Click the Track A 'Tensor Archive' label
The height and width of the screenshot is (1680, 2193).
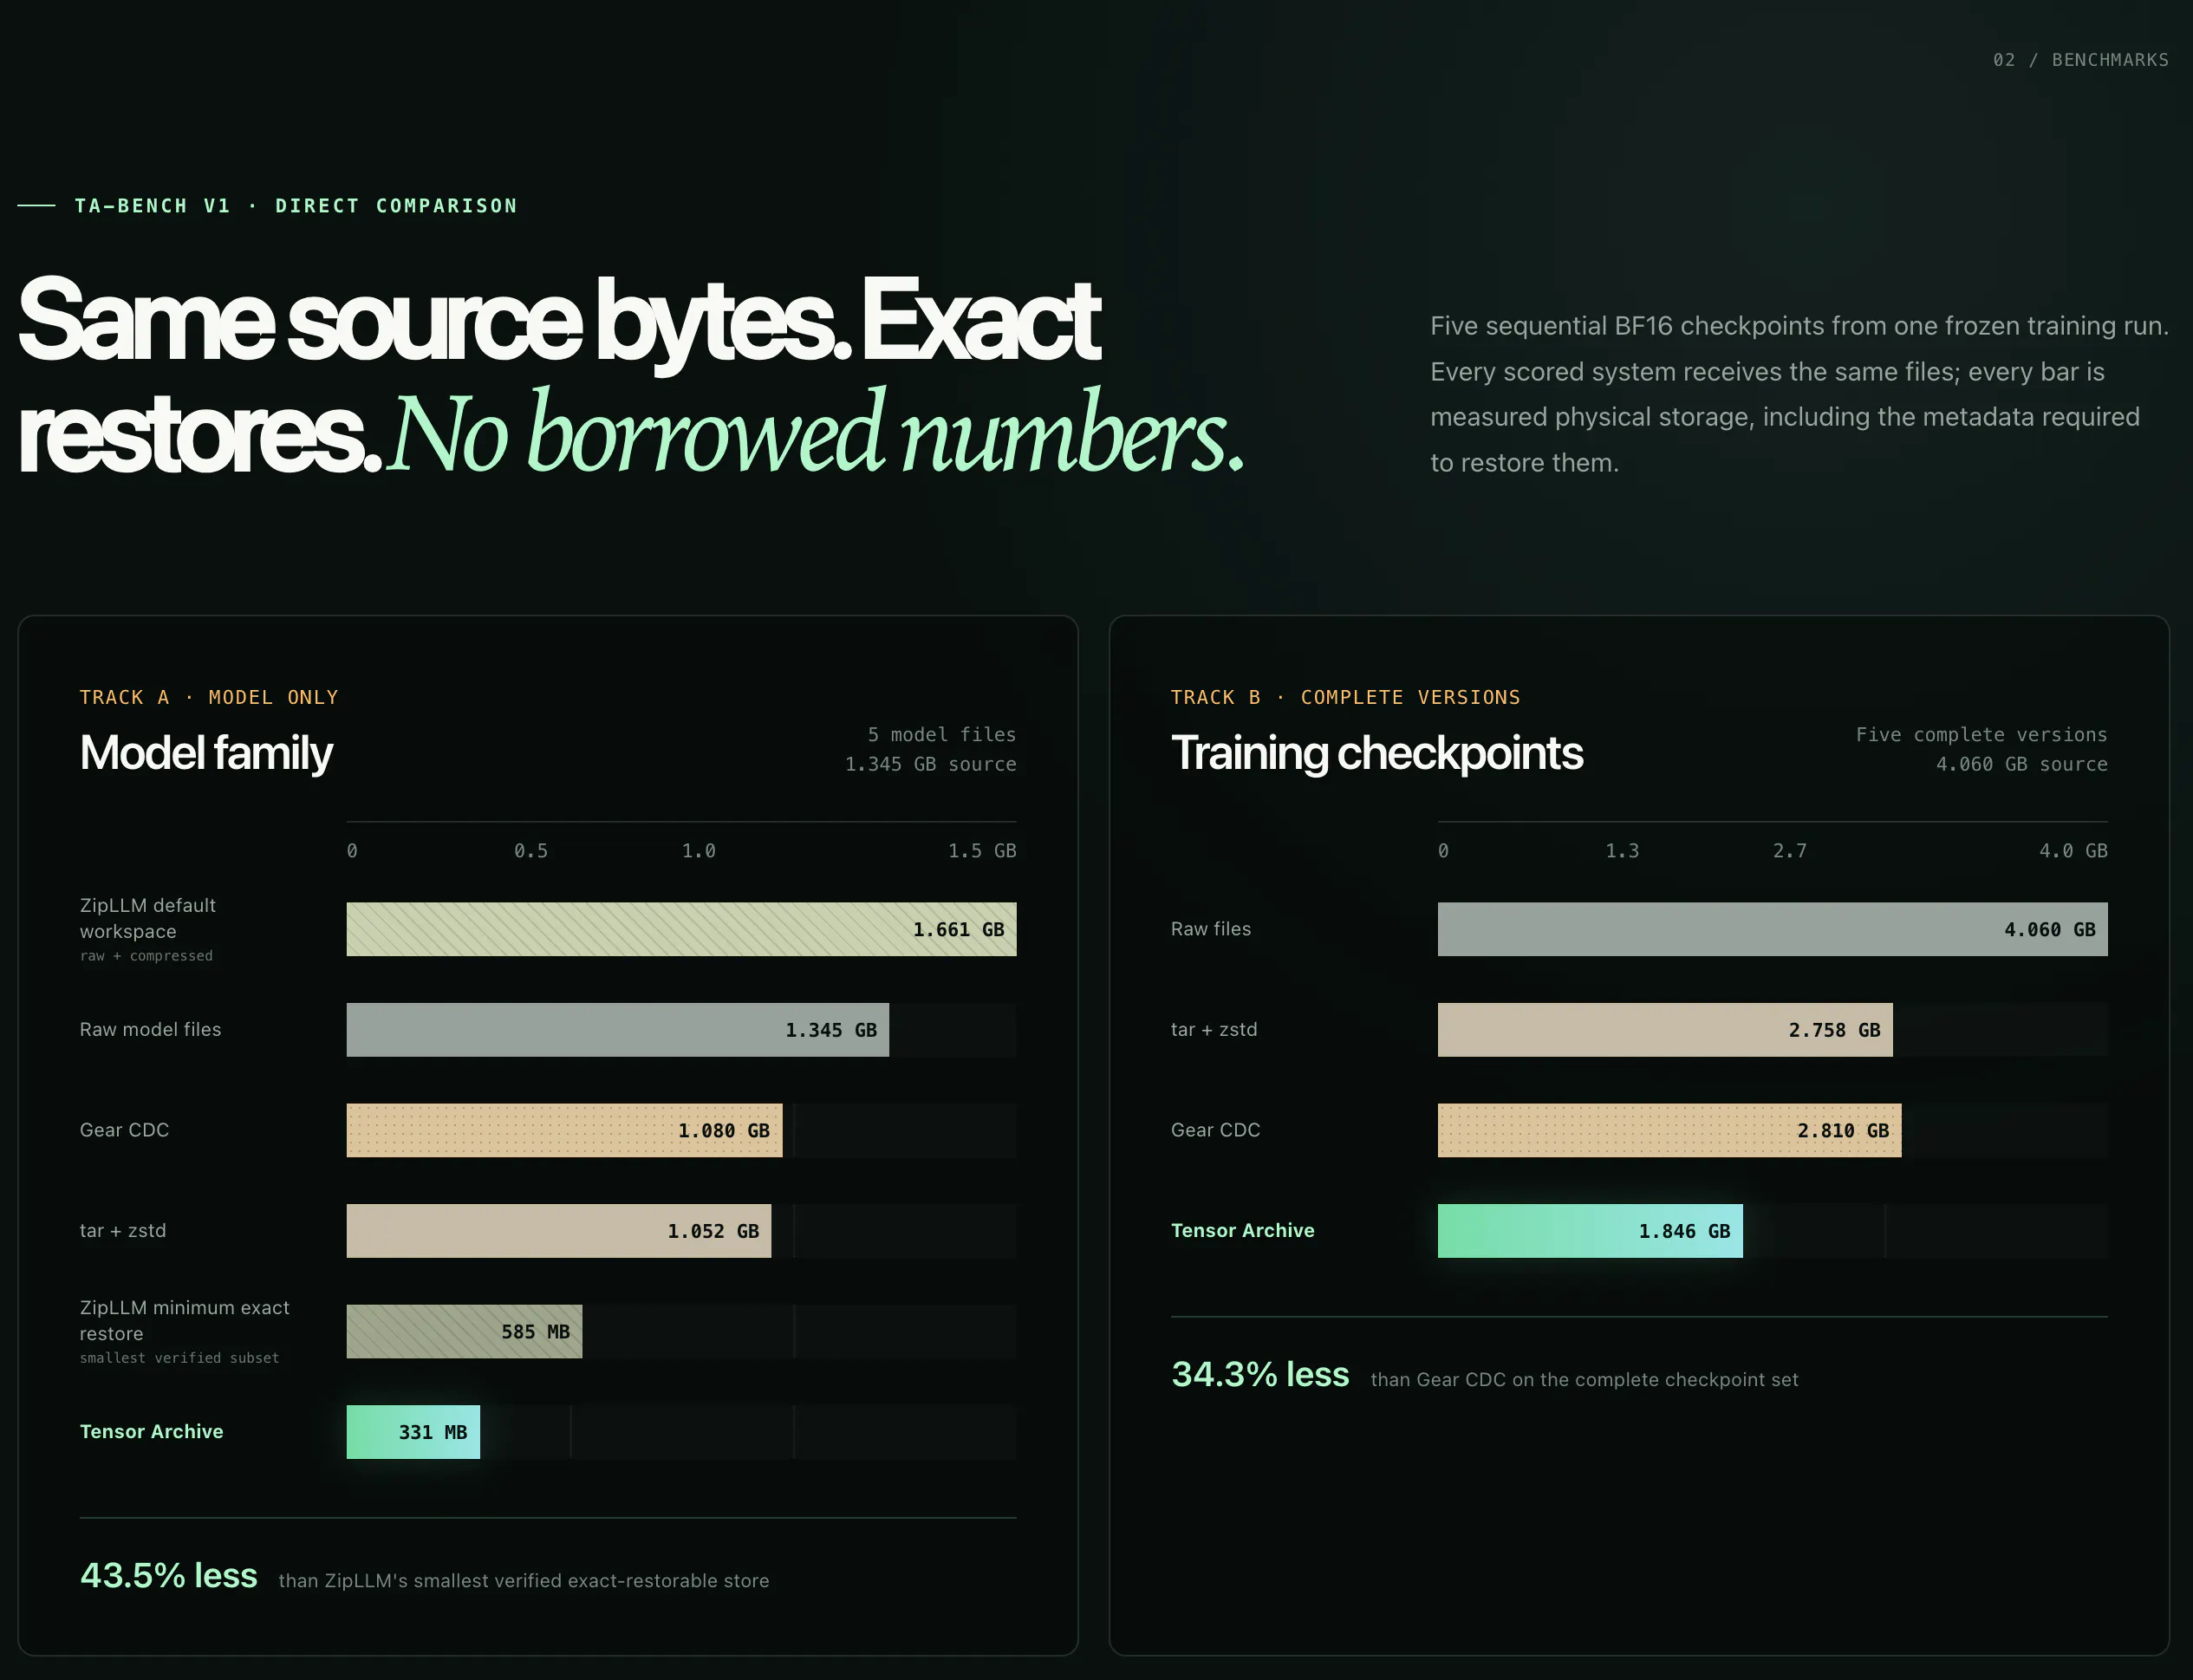152,1432
